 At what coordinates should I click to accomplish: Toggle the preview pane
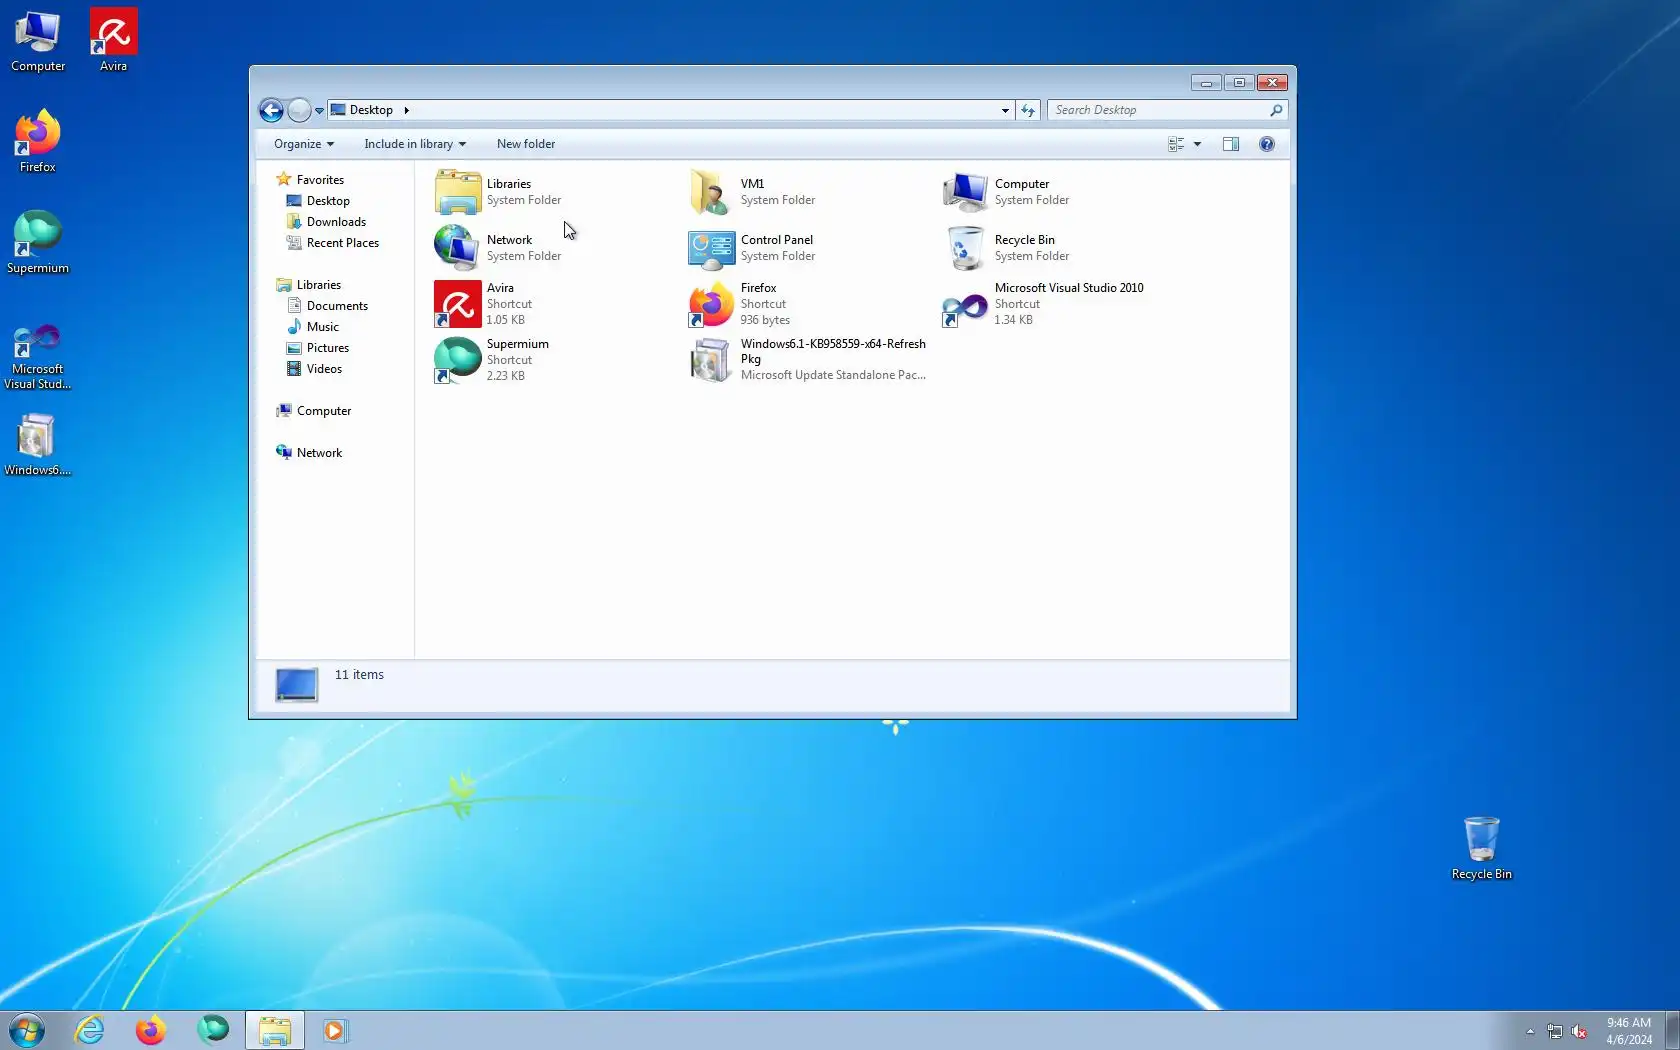[x=1231, y=144]
